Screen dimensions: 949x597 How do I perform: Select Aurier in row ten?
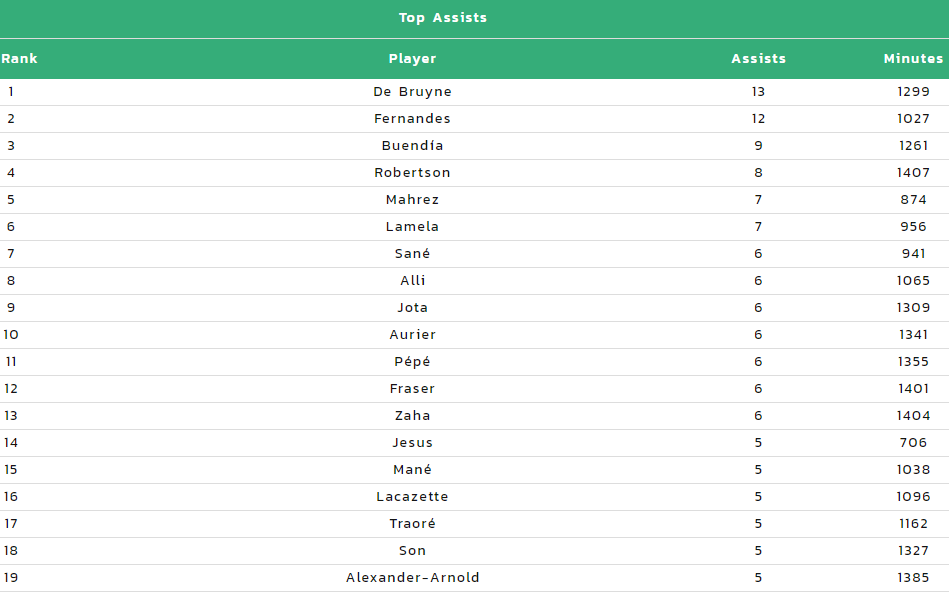[412, 335]
